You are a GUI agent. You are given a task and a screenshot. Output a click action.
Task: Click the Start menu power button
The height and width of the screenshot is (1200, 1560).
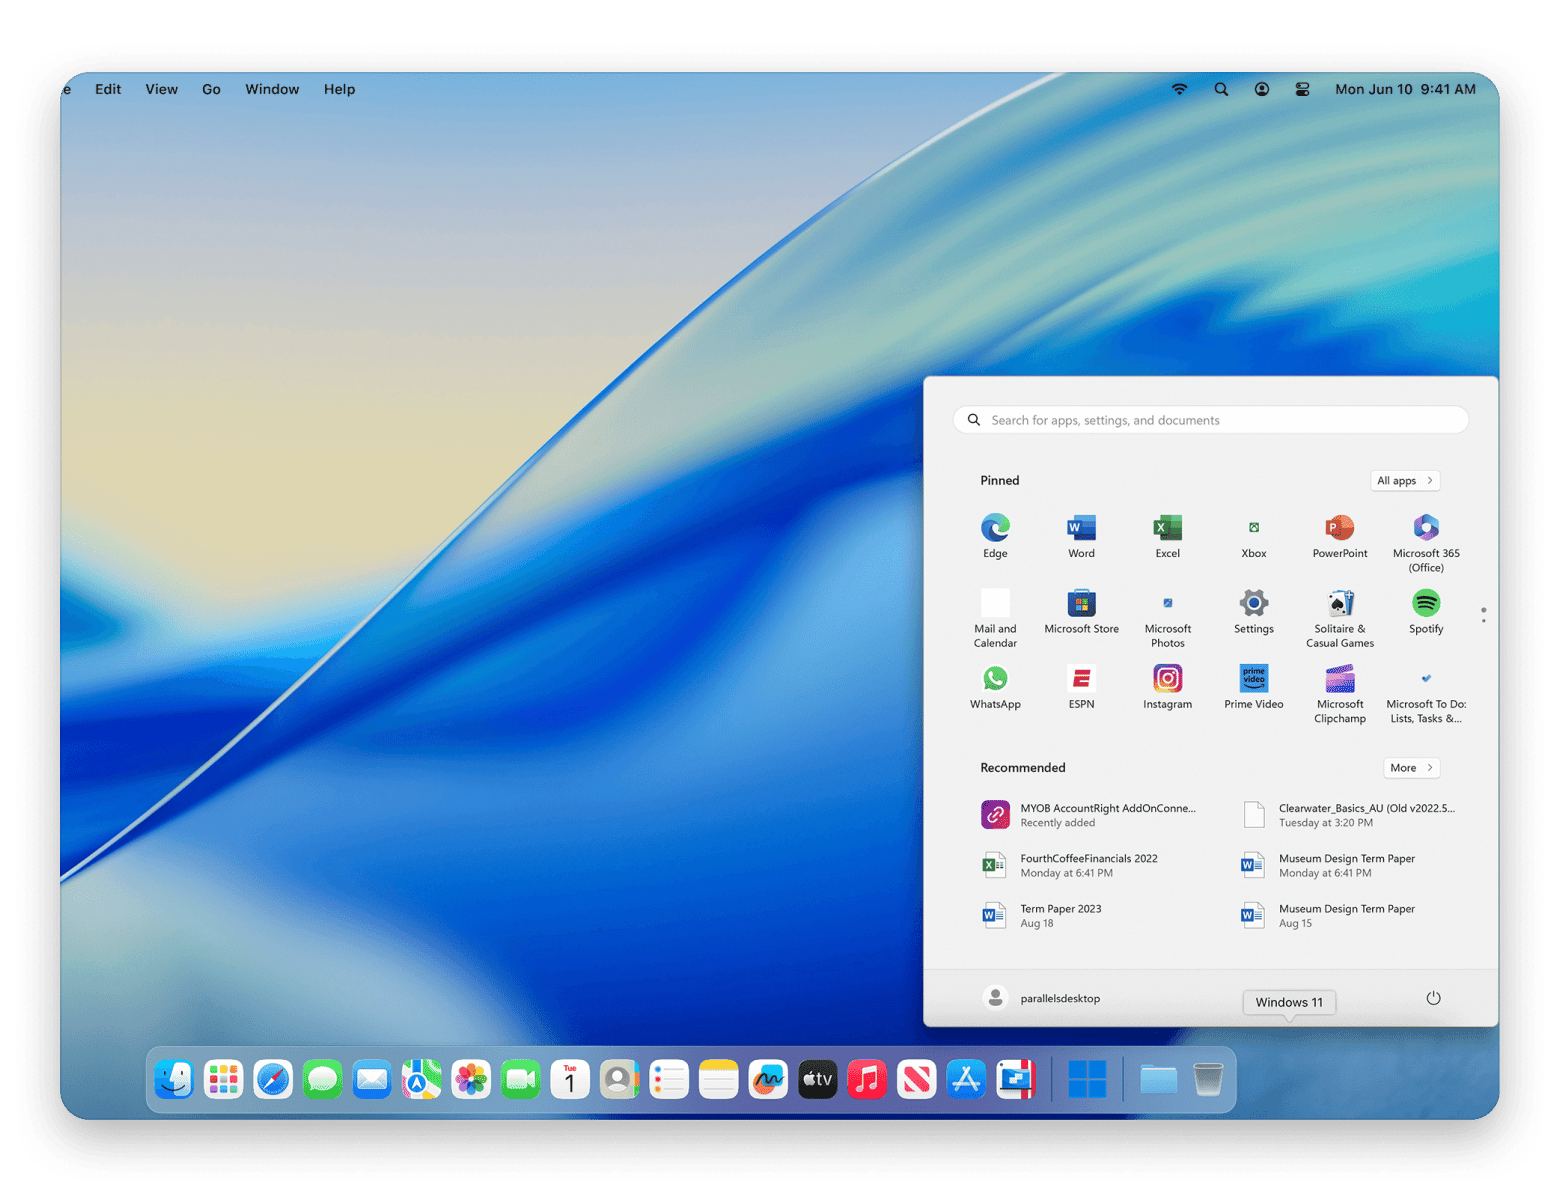tap(1432, 998)
